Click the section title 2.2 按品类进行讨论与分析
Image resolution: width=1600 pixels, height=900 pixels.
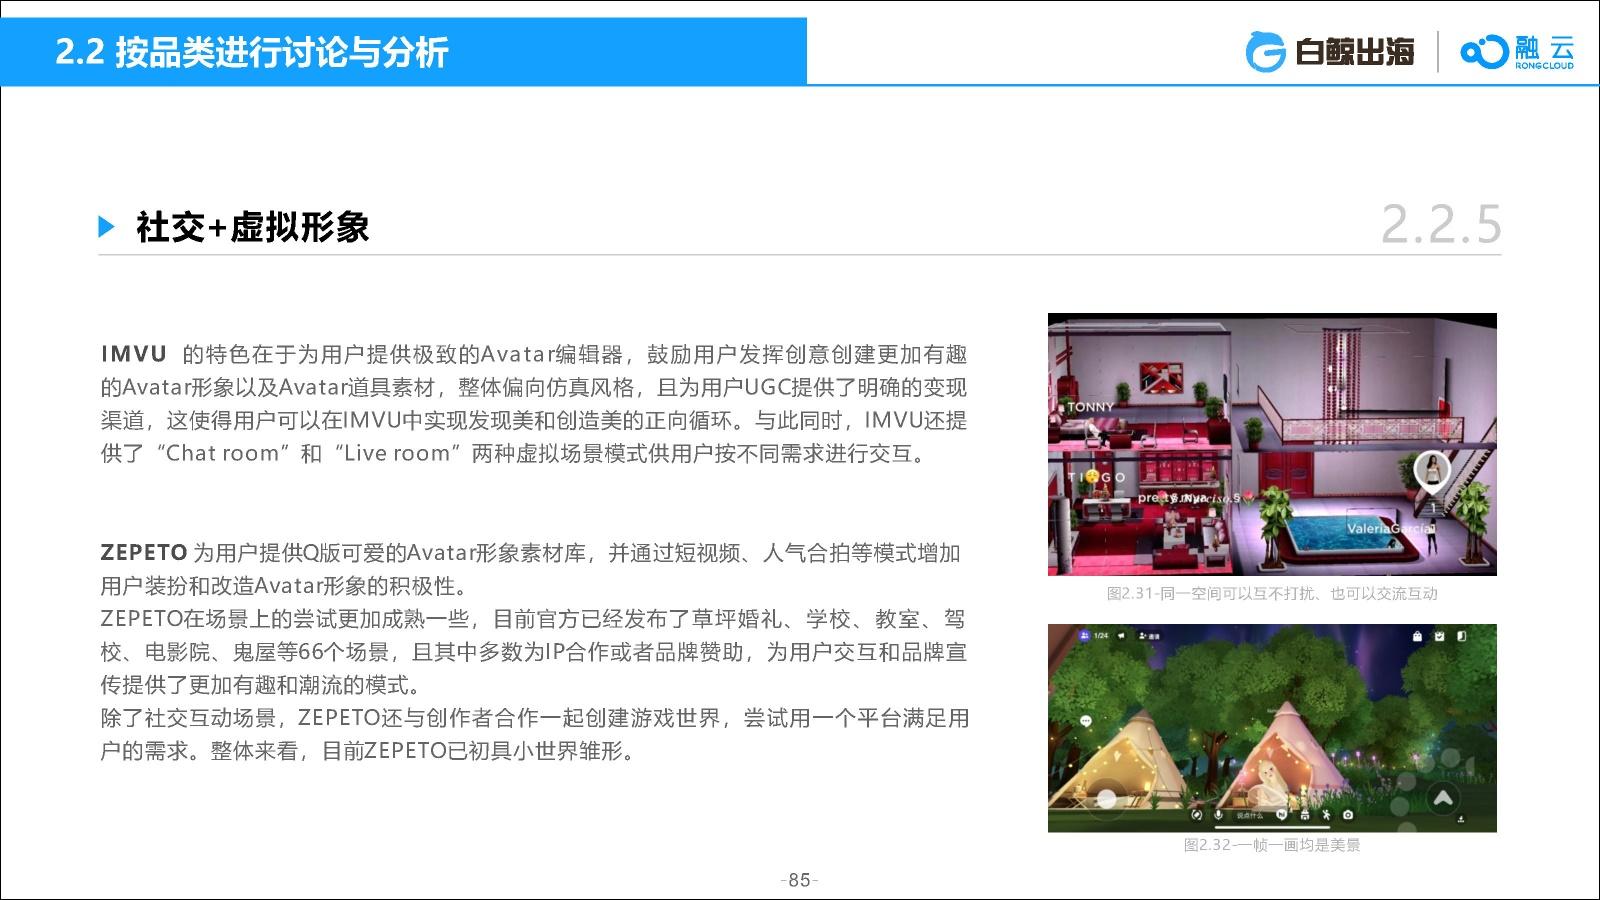252,52
